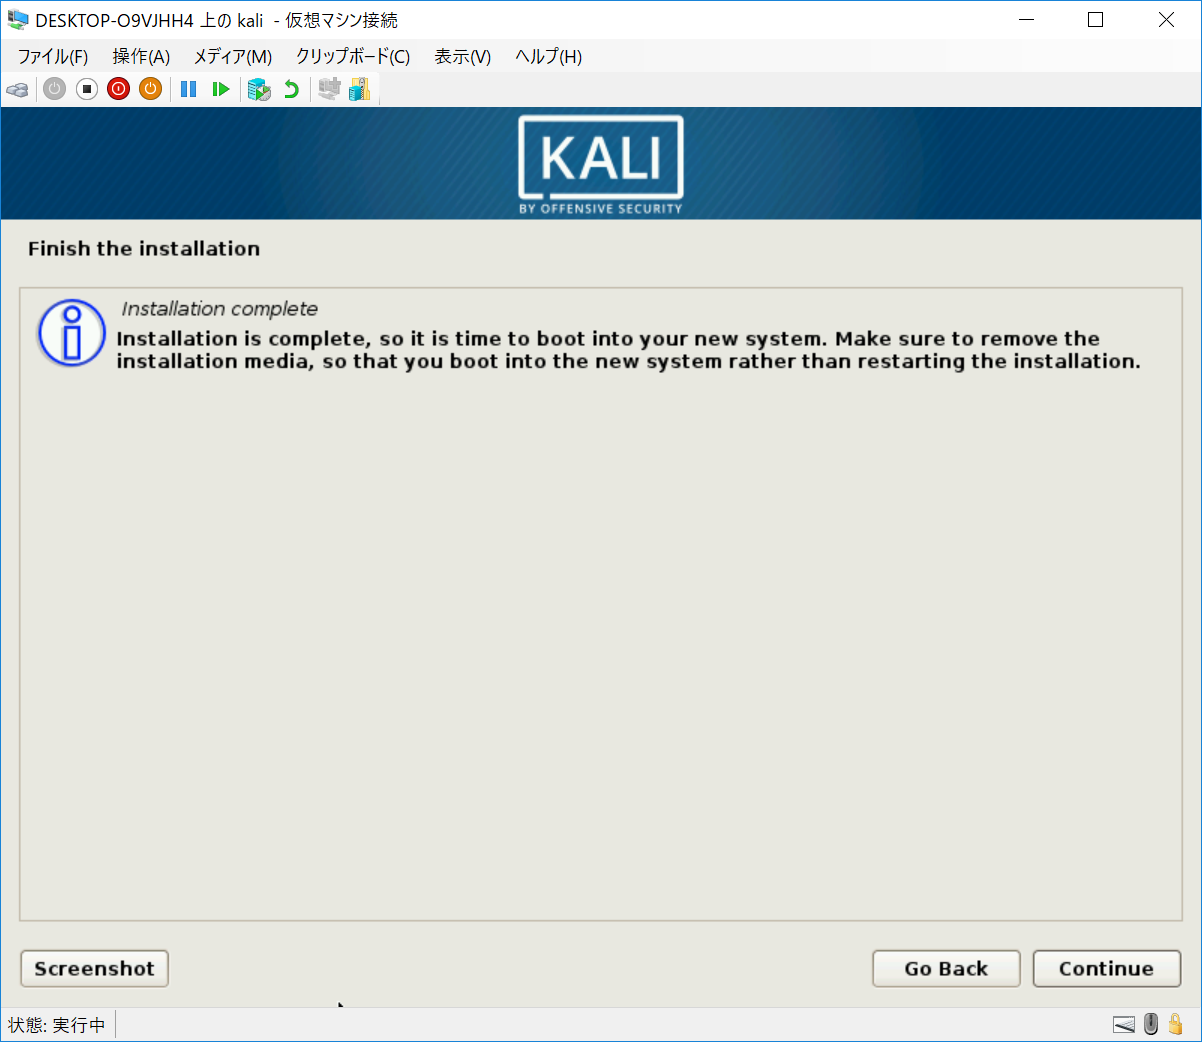Click the lock icon in status bar

(1176, 1024)
